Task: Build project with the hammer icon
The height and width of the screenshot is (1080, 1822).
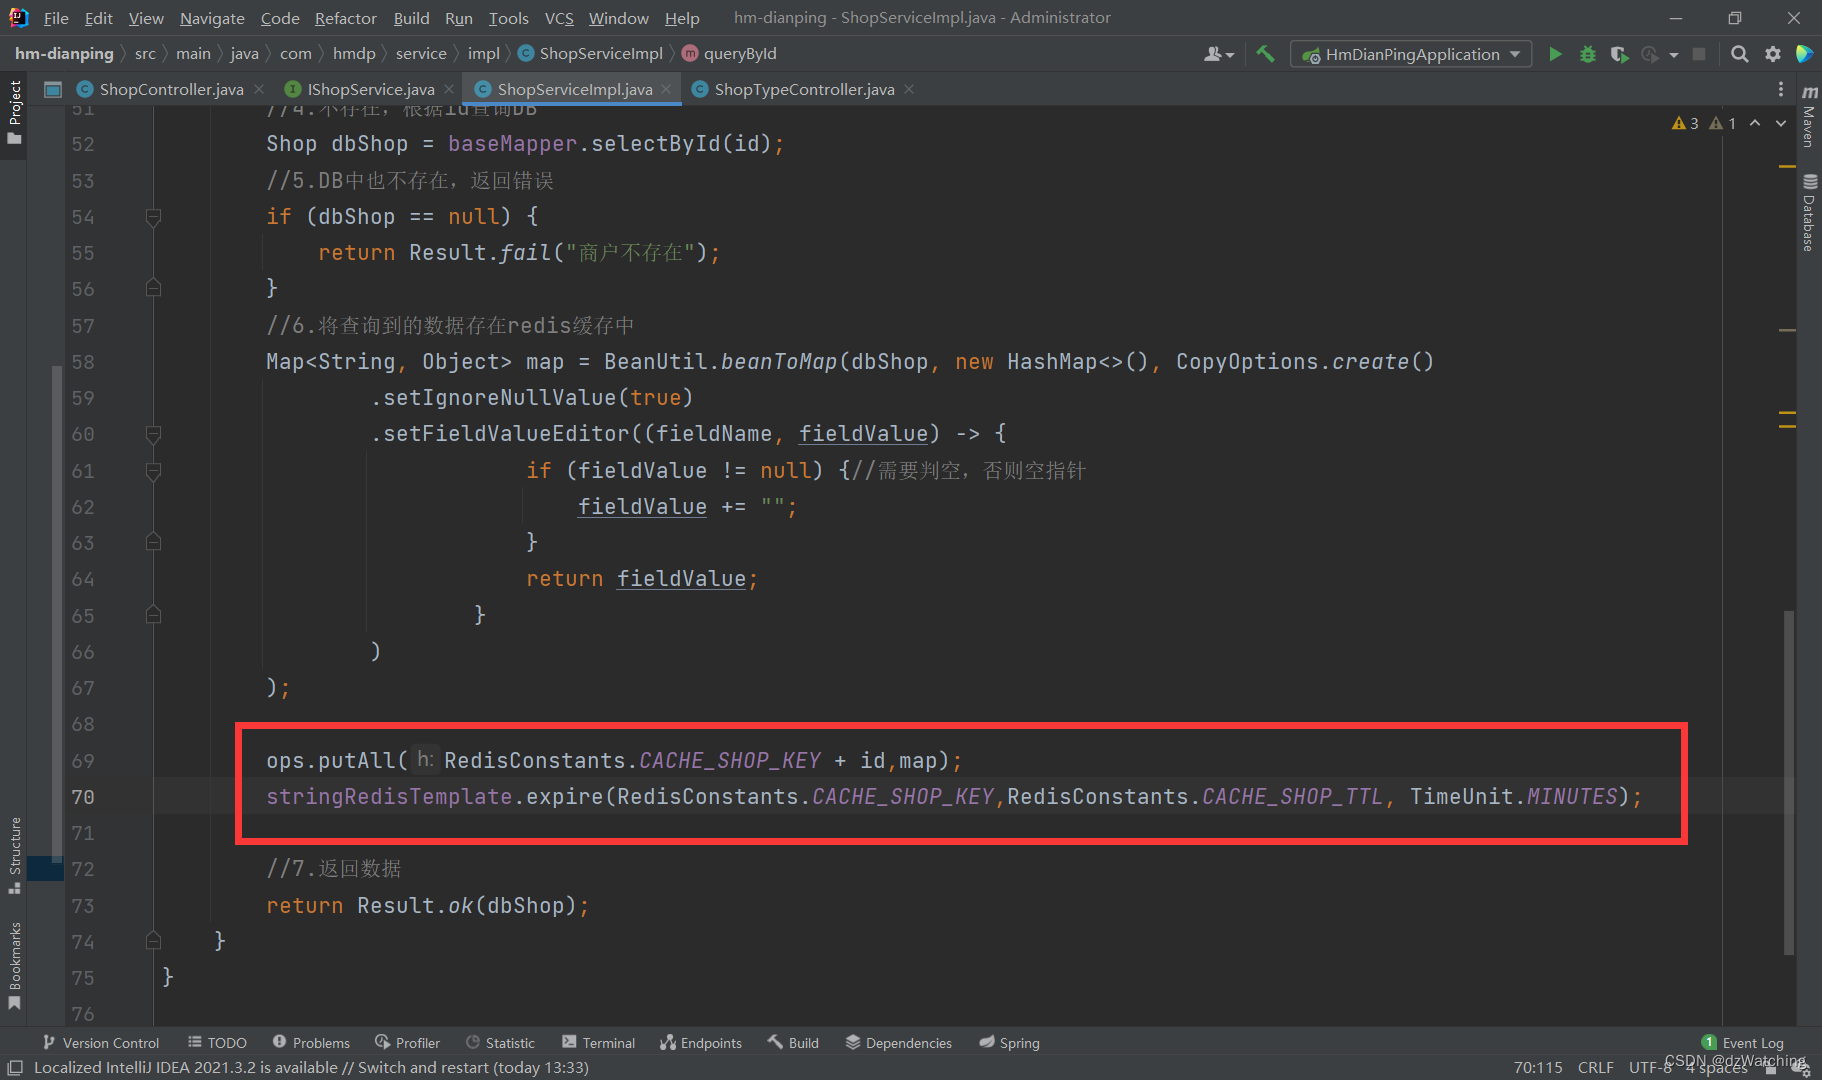Action: (1265, 54)
